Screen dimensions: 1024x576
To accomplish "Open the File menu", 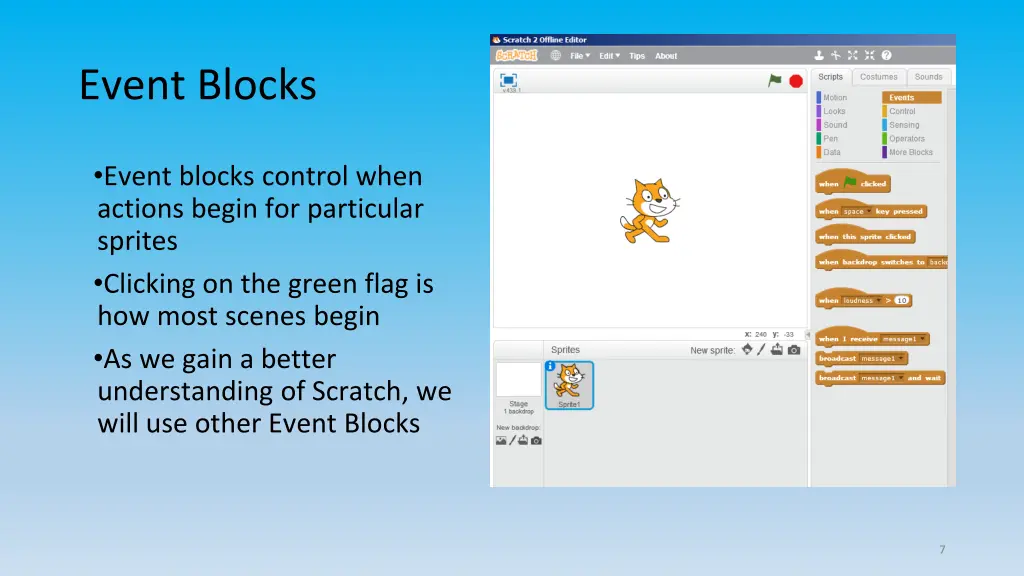I will [580, 56].
